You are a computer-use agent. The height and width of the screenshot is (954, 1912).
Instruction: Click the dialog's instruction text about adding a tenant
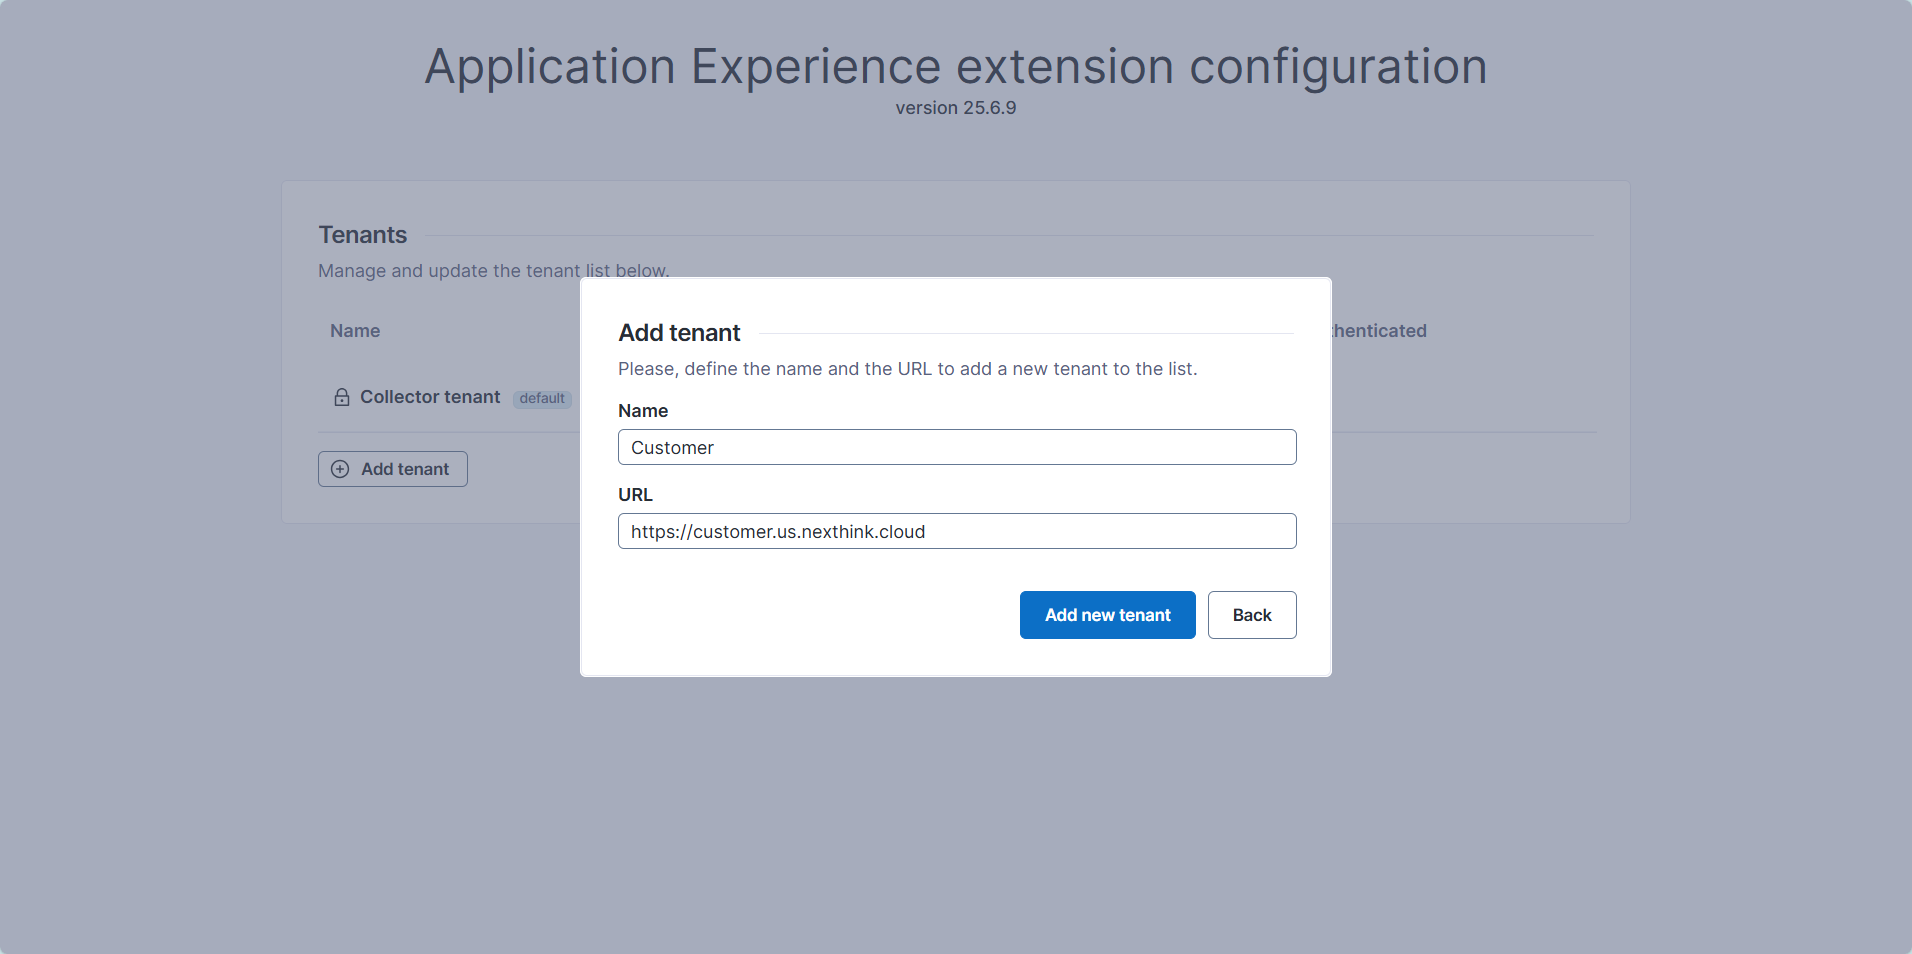pos(907,369)
